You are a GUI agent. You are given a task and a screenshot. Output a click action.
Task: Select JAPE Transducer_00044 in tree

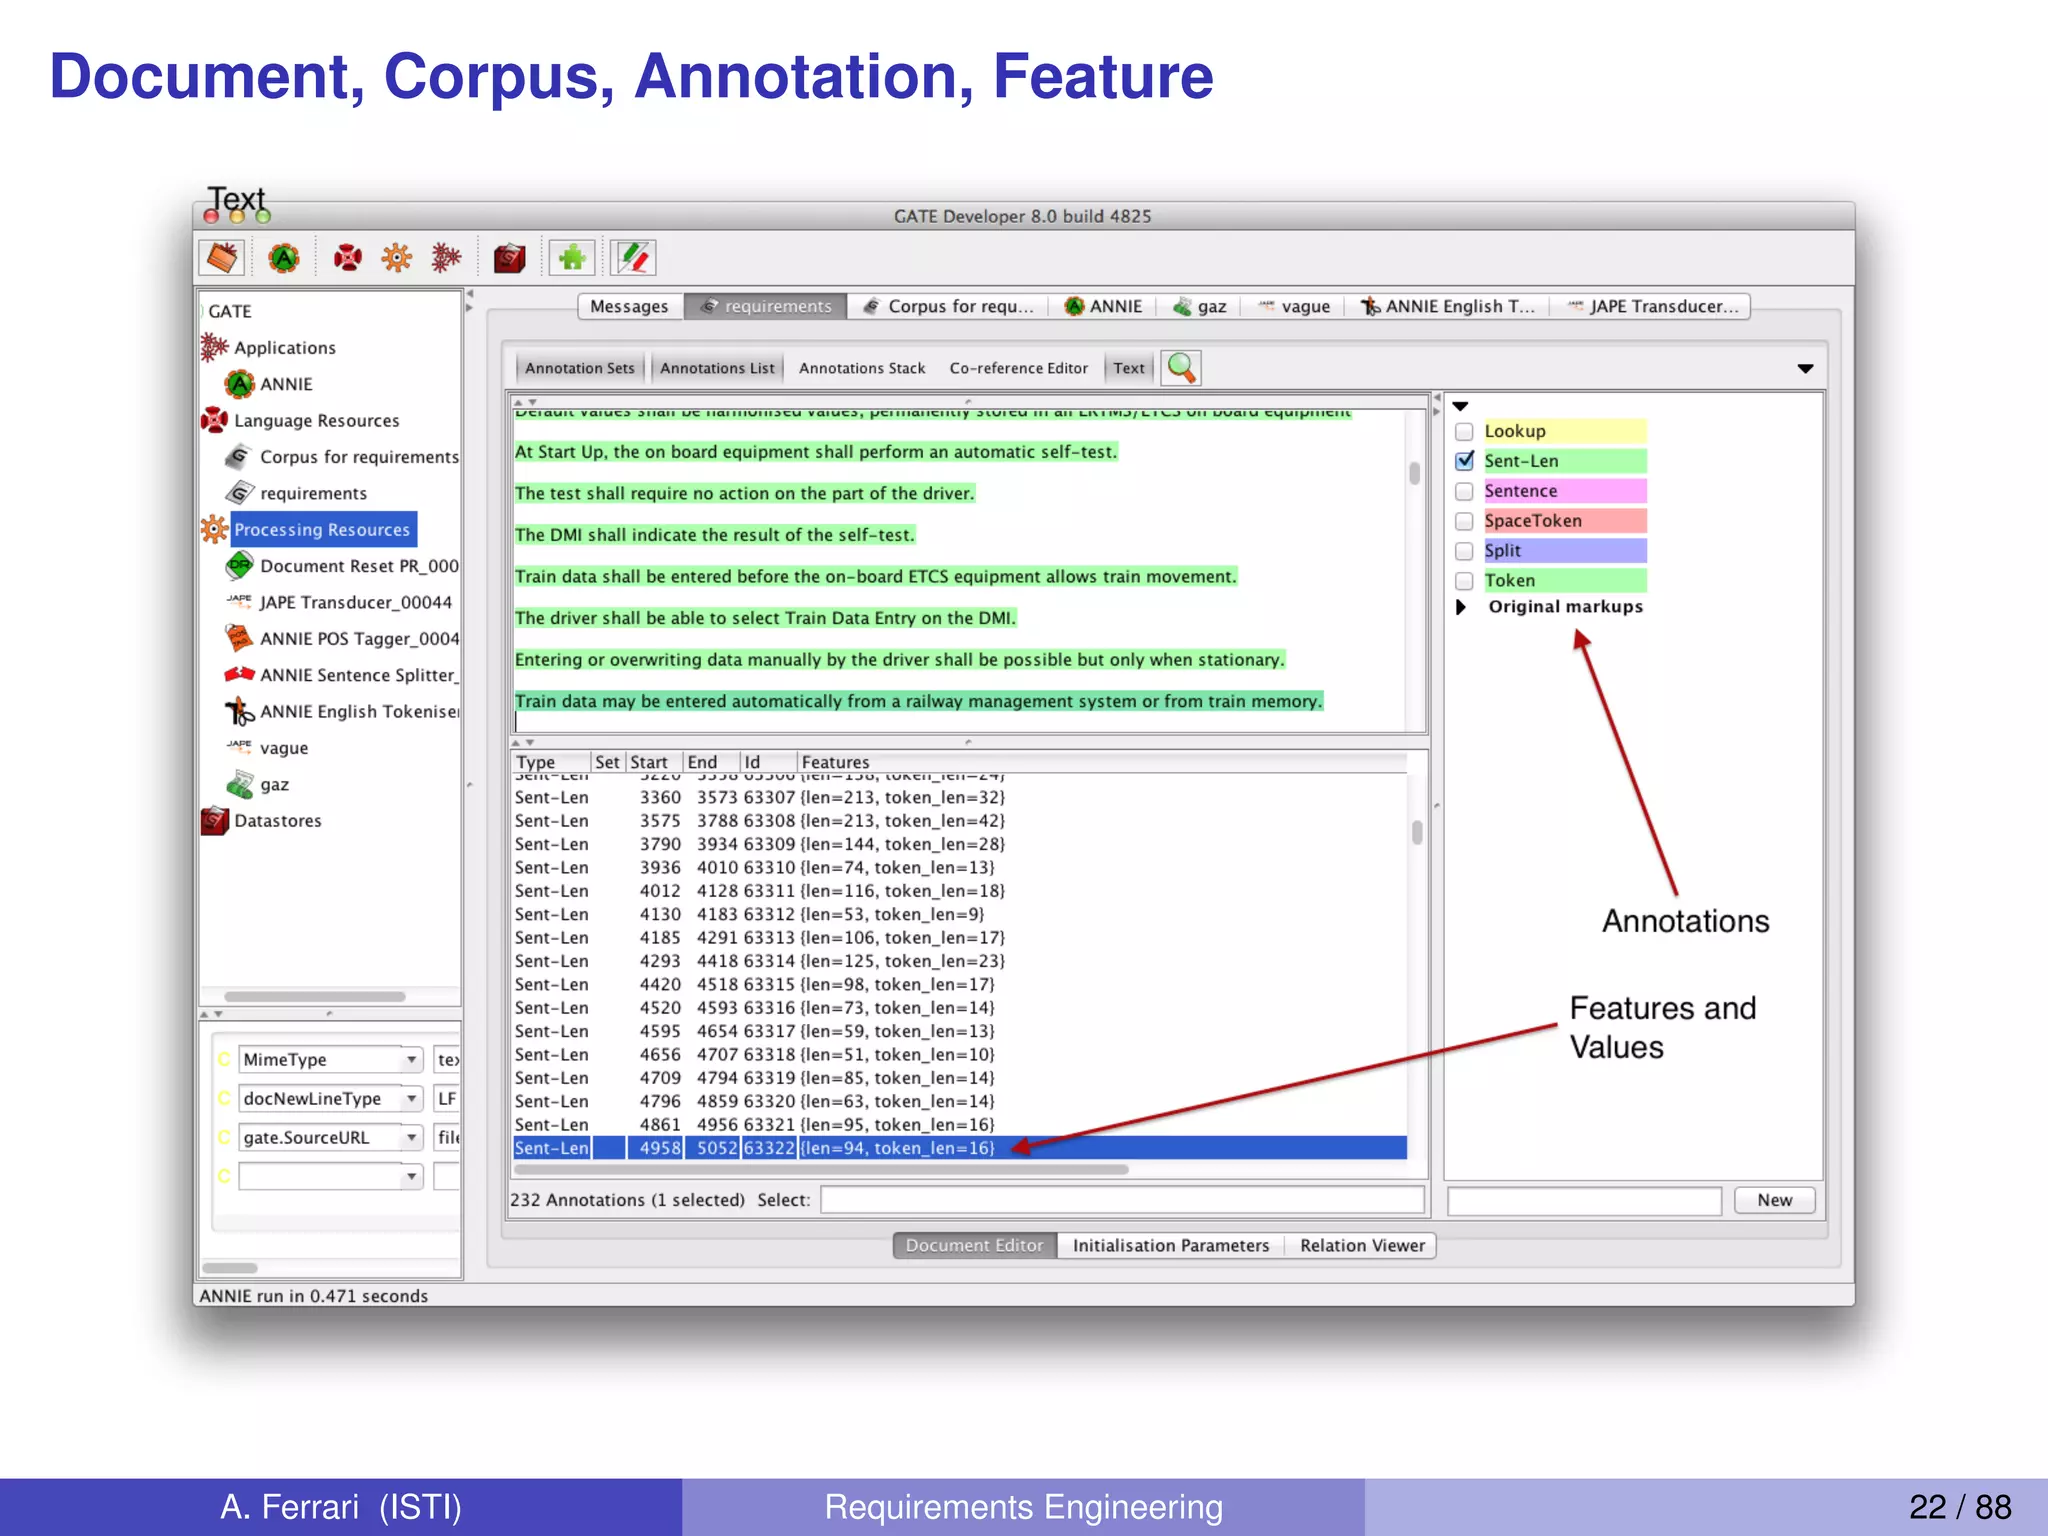355,602
